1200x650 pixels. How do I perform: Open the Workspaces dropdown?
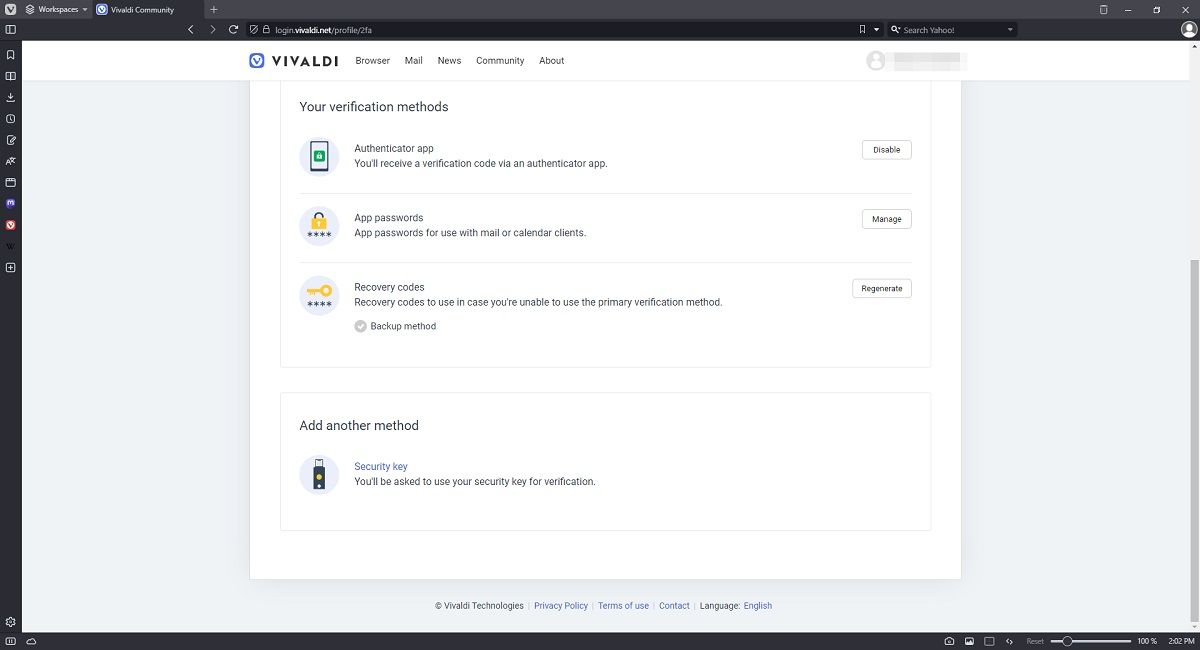click(x=57, y=9)
